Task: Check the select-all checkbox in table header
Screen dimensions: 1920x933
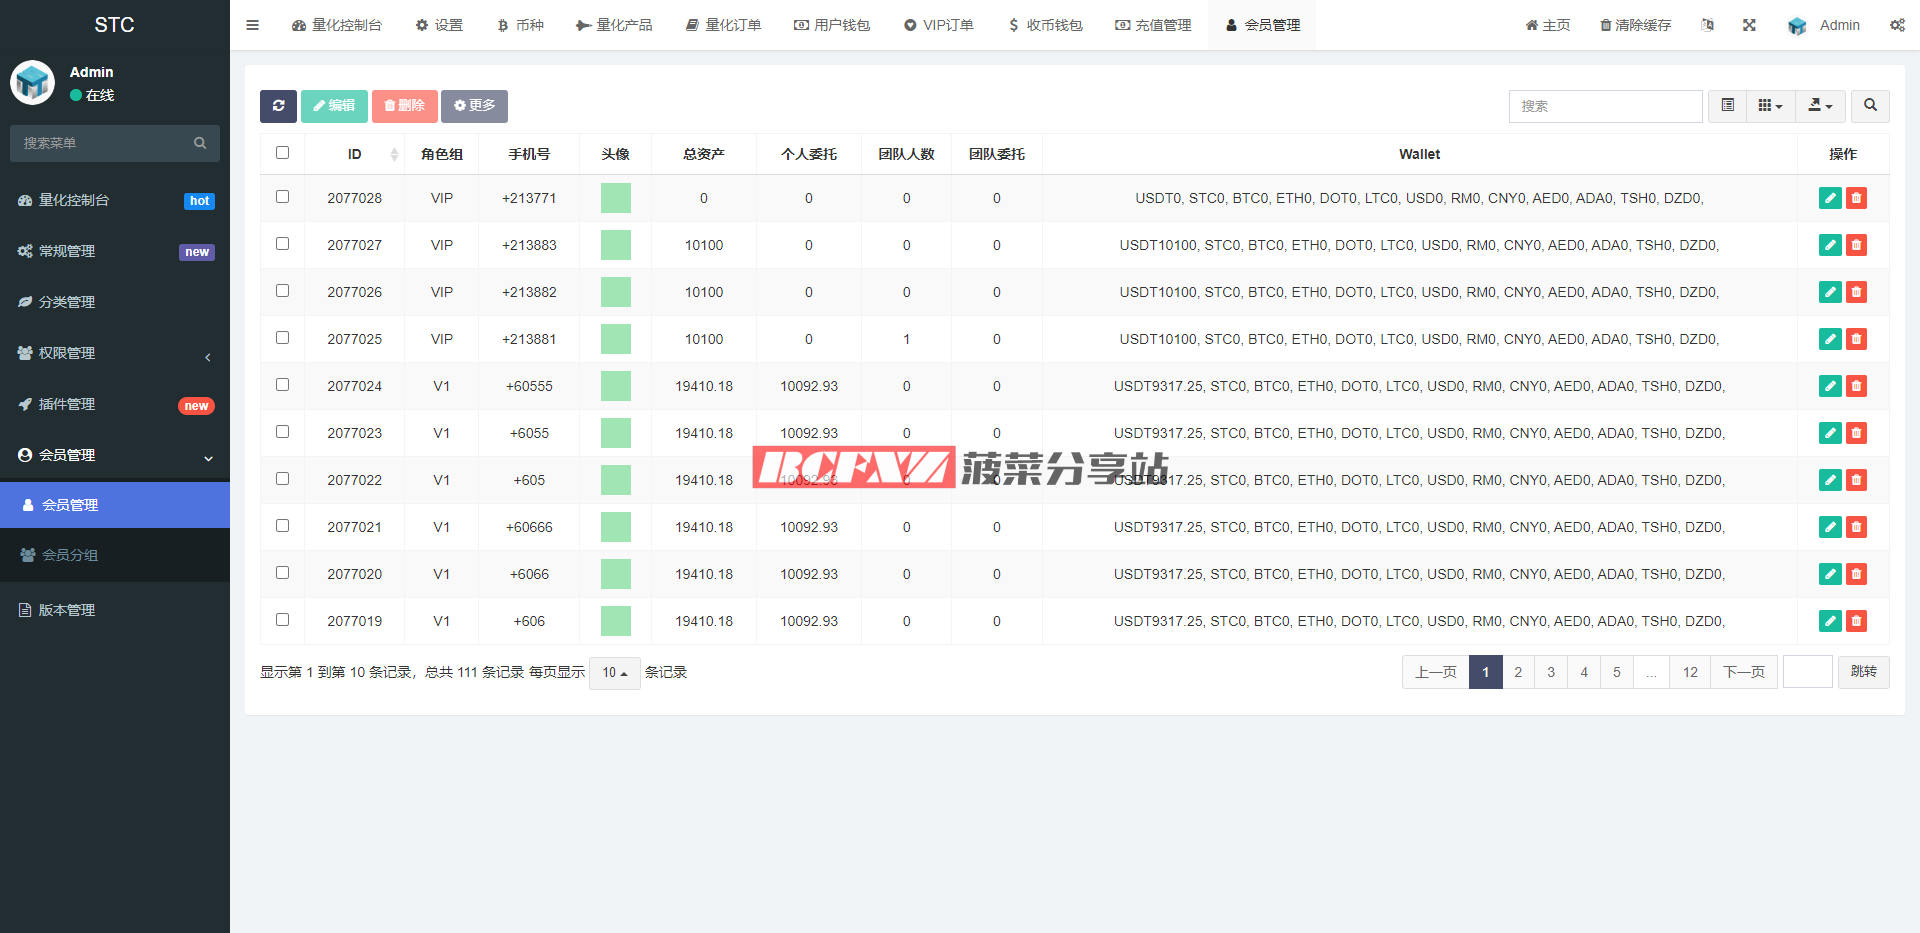Action: [282, 153]
